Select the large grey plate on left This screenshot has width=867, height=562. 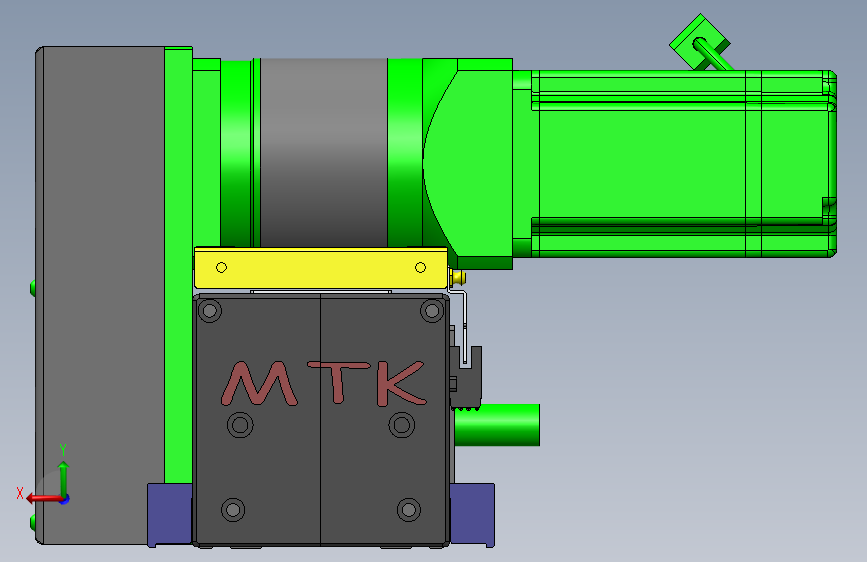[100, 295]
